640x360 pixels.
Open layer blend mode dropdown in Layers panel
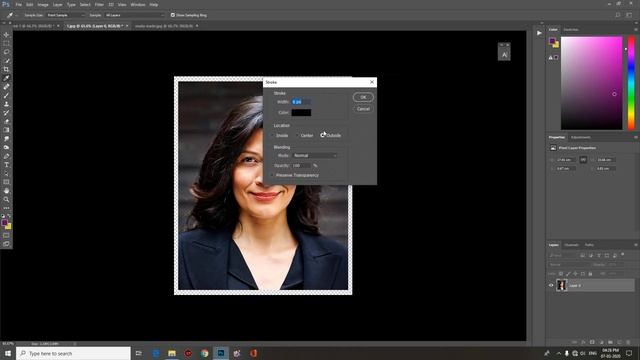coord(568,264)
